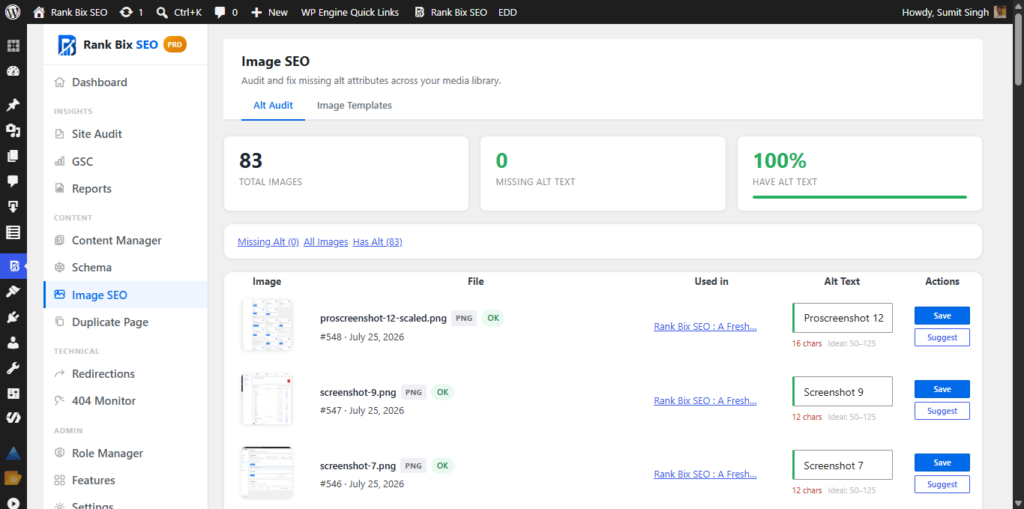Click the highlighted Rank Bix icon in the WordPress sidebar
The width and height of the screenshot is (1024, 509).
click(13, 266)
